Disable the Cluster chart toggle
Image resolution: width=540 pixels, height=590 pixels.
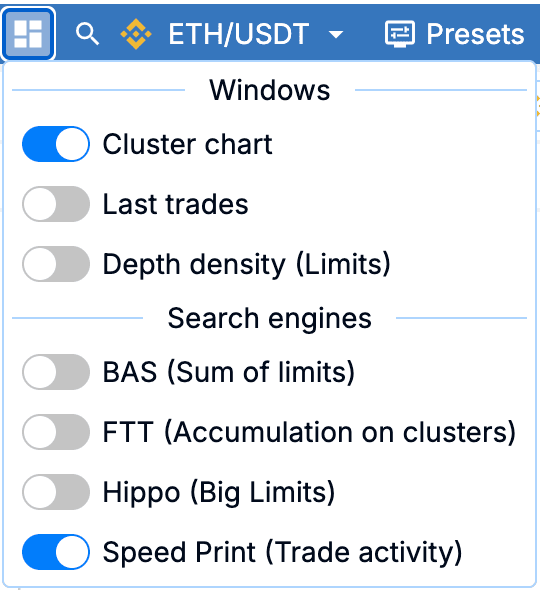click(56, 144)
